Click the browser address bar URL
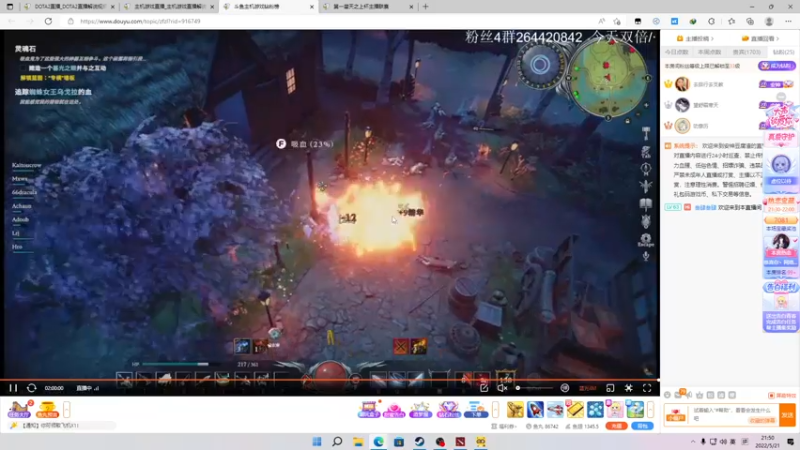The width and height of the screenshot is (800, 450). coord(140,21)
